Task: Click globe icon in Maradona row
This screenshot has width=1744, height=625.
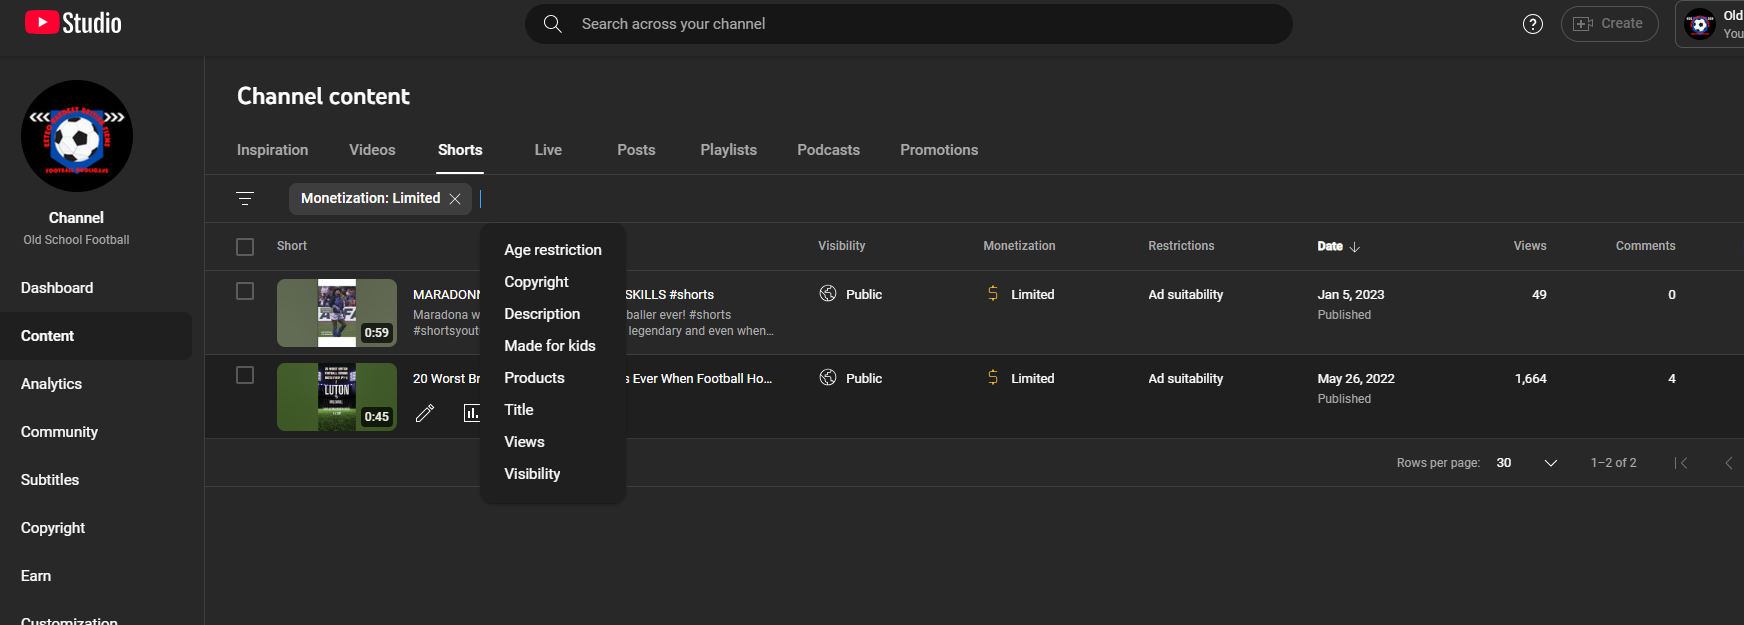Action: (828, 294)
